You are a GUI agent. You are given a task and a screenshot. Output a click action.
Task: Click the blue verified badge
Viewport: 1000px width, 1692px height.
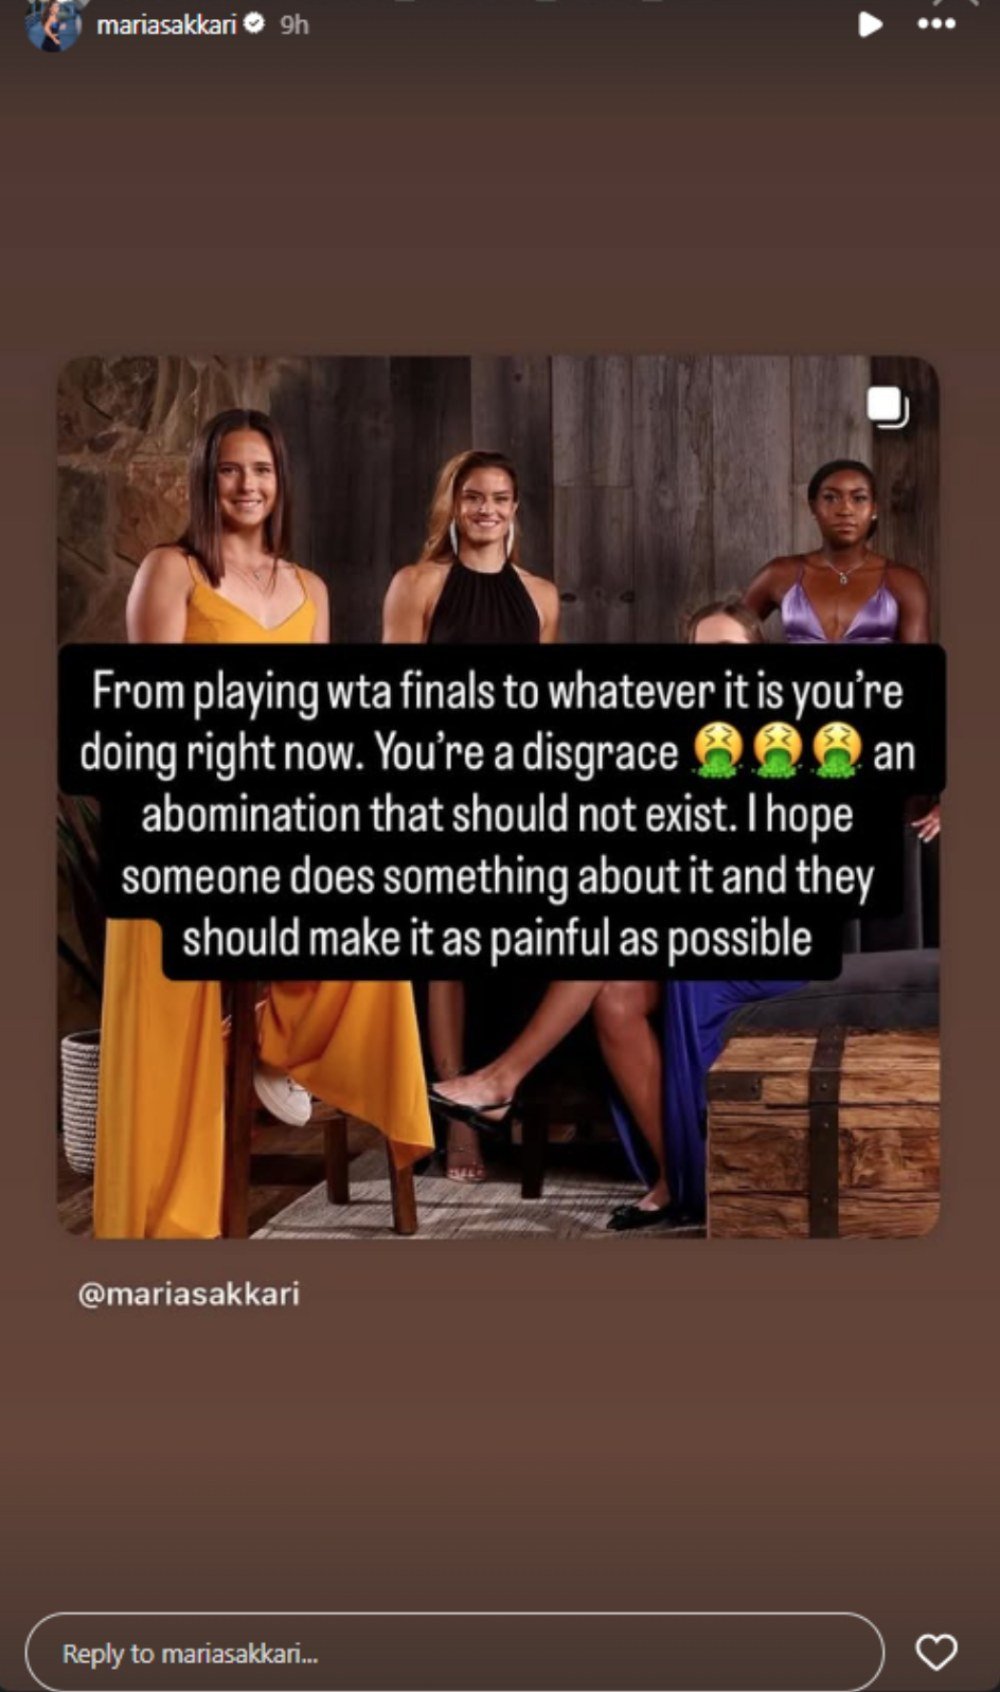(x=254, y=24)
